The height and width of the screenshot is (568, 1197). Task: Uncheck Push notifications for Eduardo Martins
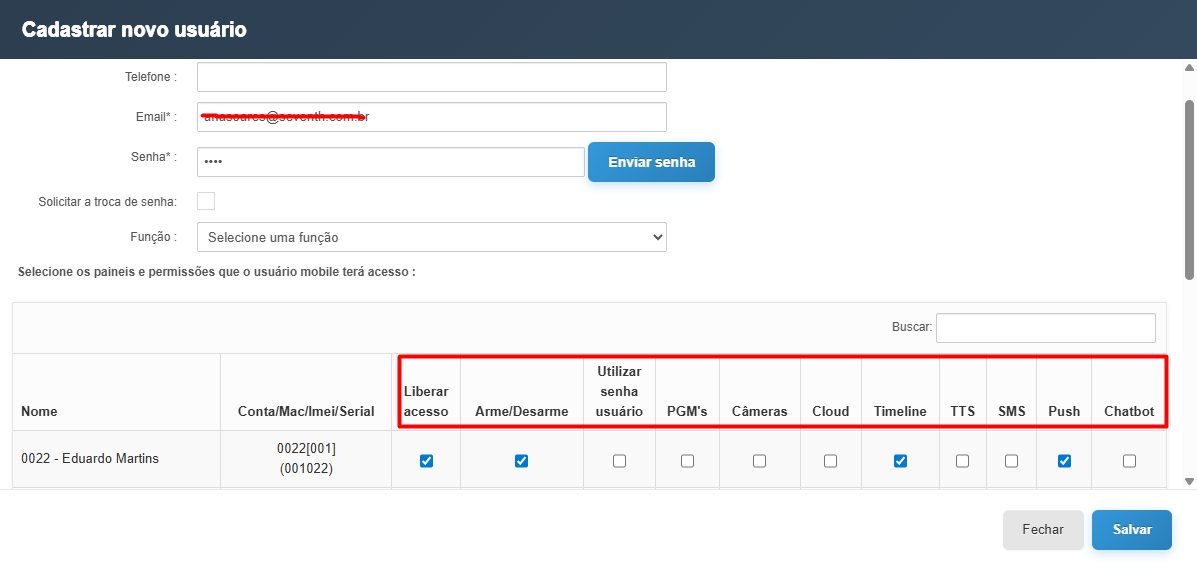[x=1064, y=461]
